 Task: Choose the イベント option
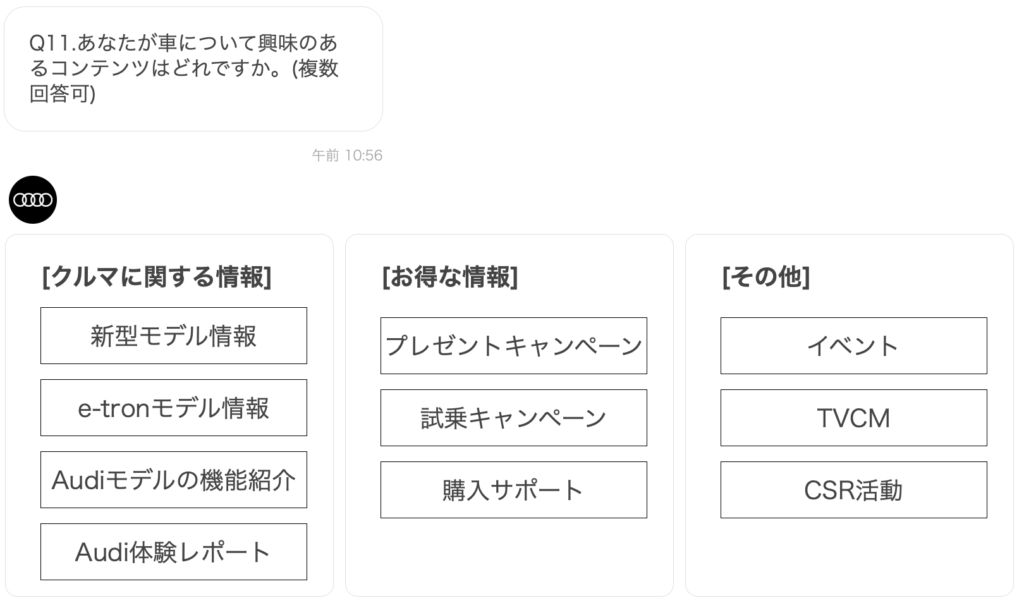854,346
